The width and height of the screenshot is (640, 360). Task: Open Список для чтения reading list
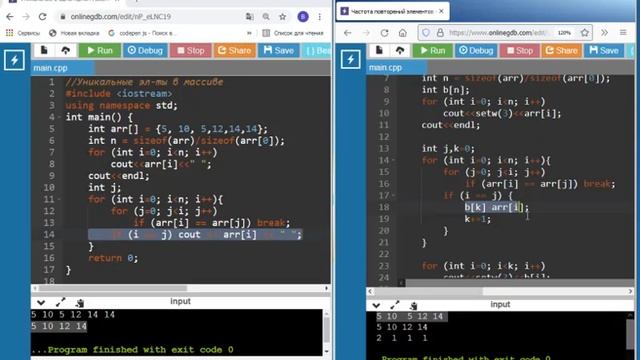tap(293, 33)
